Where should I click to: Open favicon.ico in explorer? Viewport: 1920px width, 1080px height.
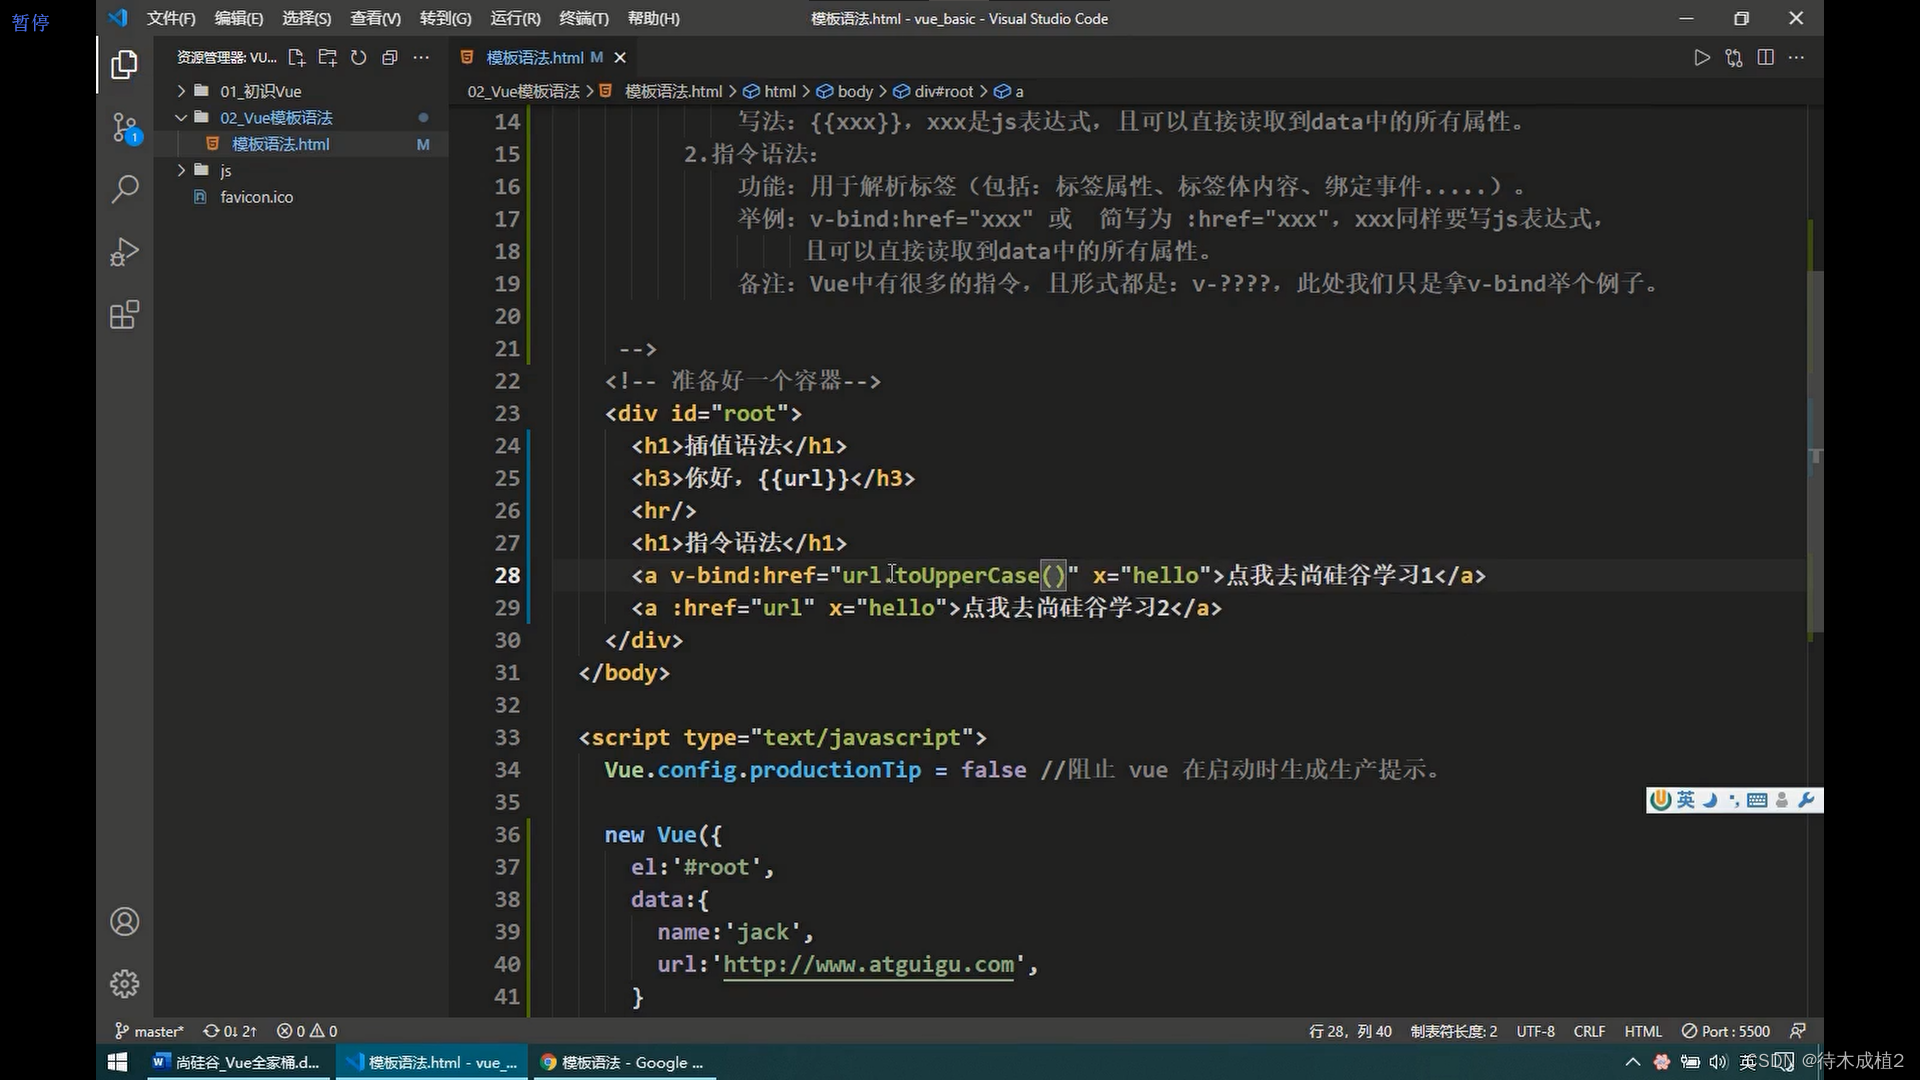pos(257,197)
